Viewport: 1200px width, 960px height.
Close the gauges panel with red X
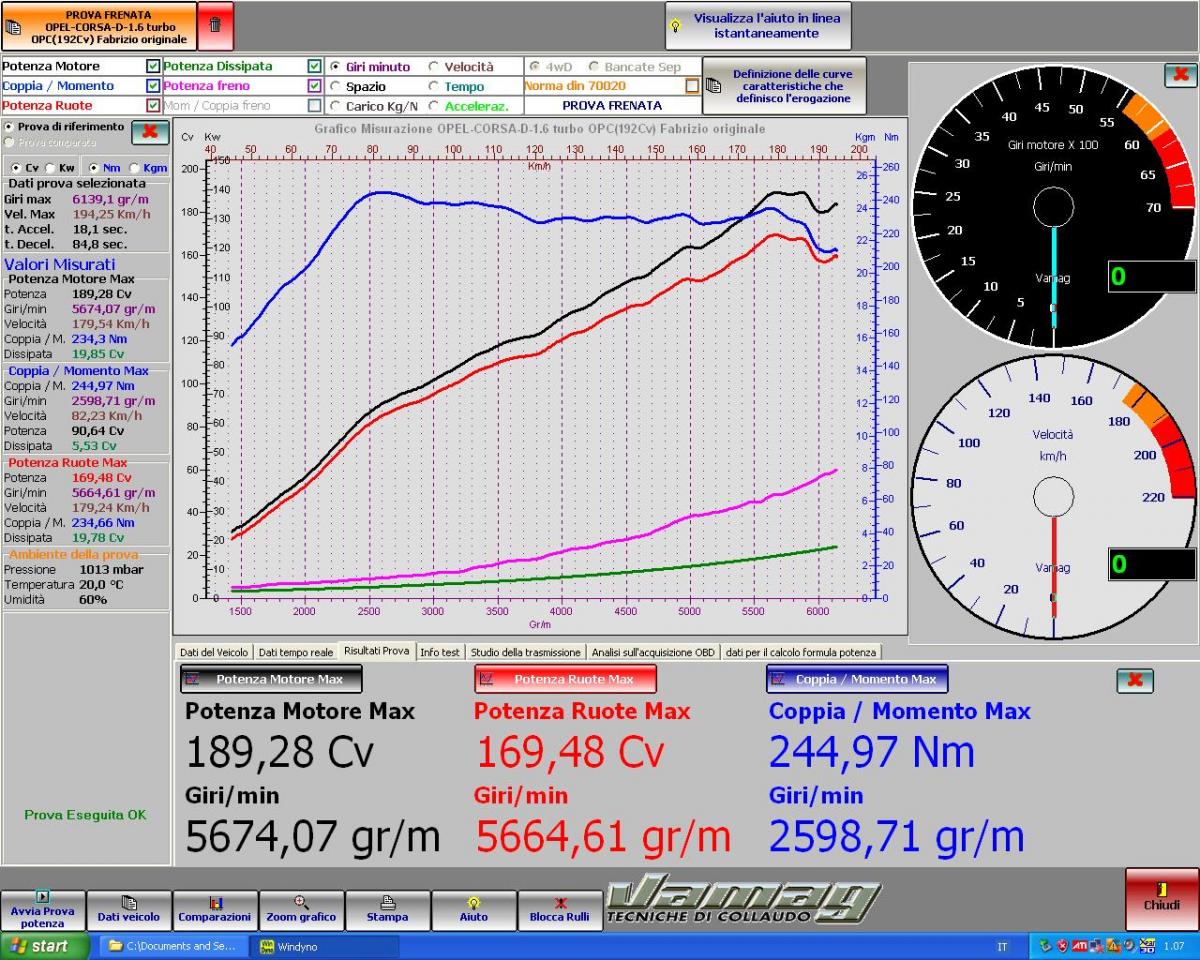pos(1180,75)
